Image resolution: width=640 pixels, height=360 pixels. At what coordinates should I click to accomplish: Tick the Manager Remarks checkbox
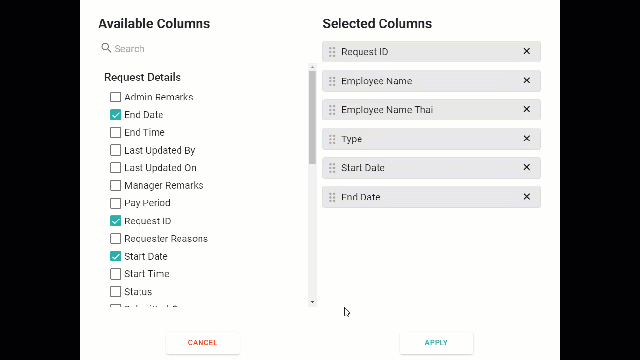click(116, 185)
